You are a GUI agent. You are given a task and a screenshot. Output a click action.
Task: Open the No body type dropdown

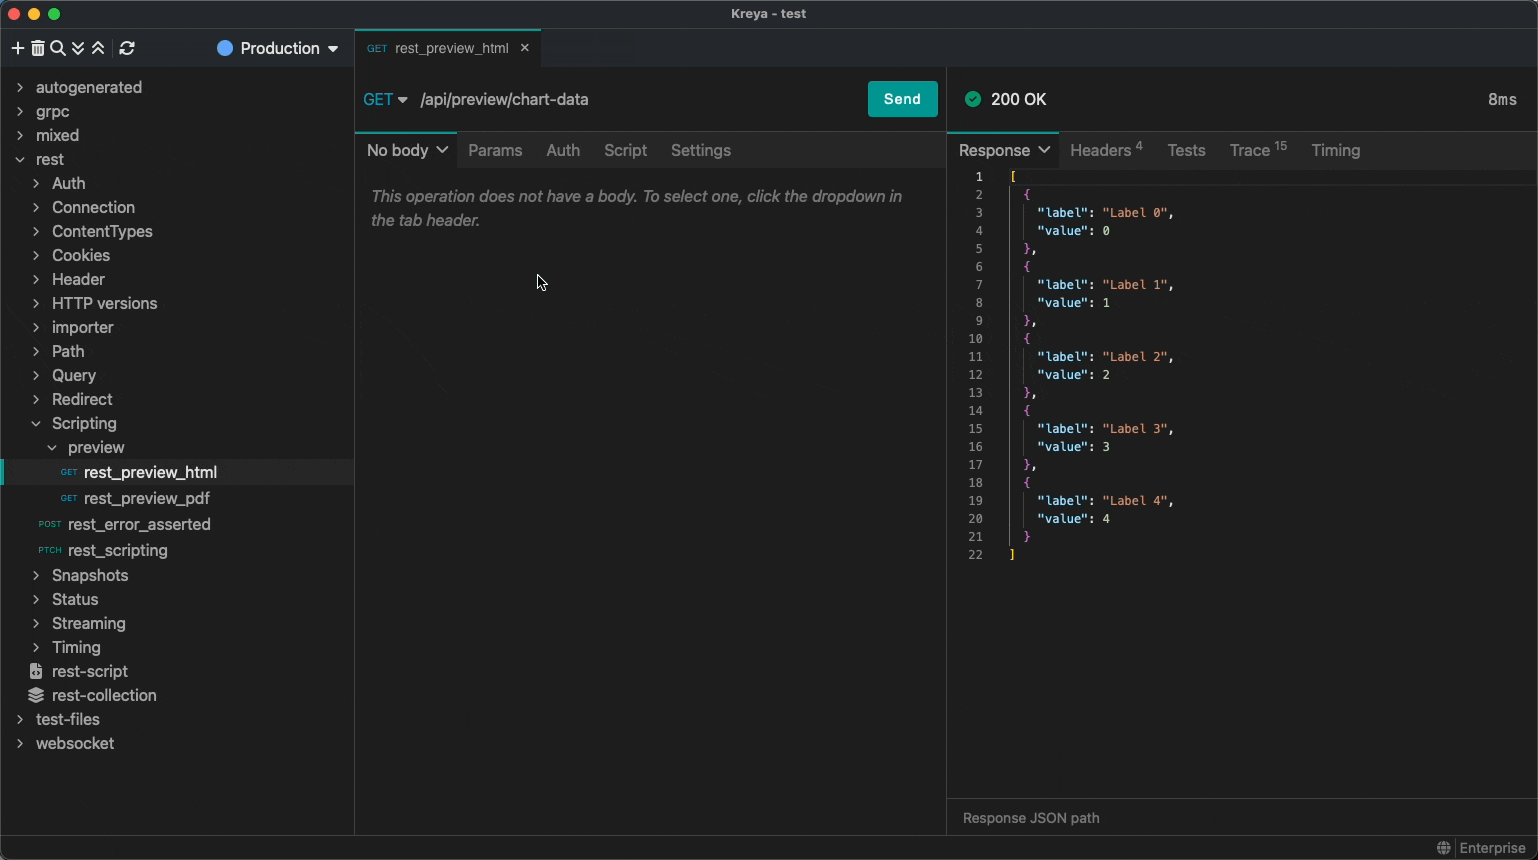pos(407,150)
